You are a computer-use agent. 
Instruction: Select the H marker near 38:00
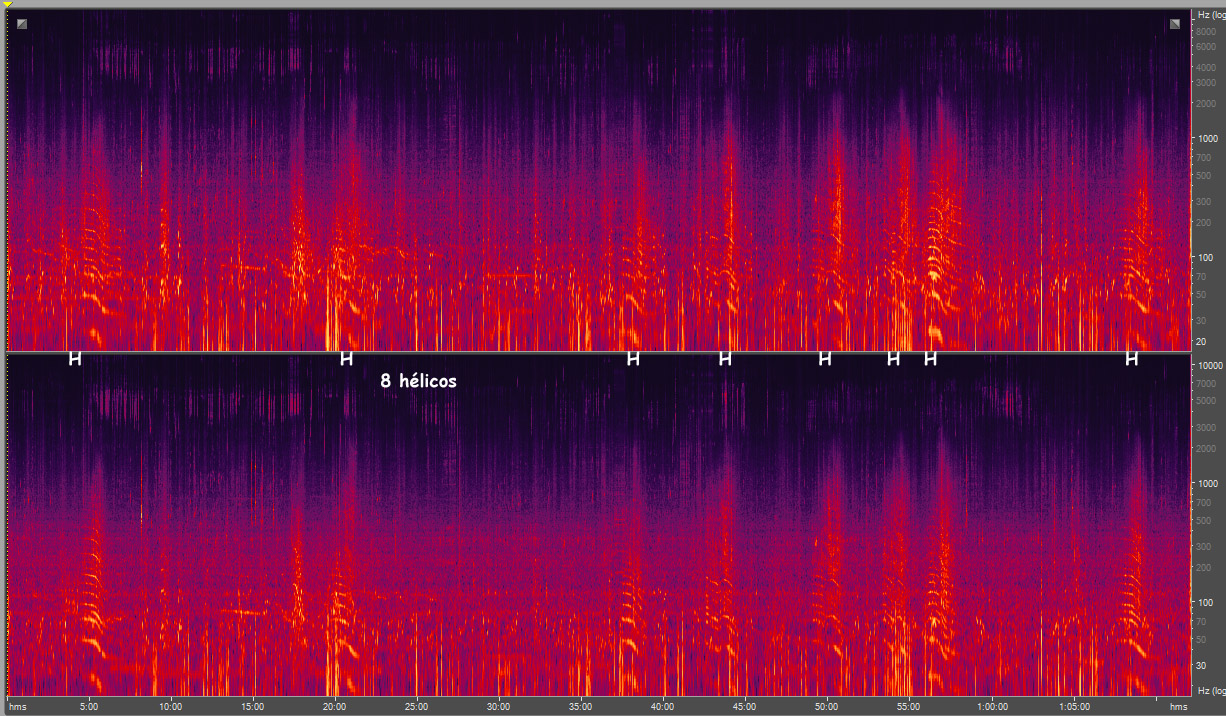pos(632,359)
